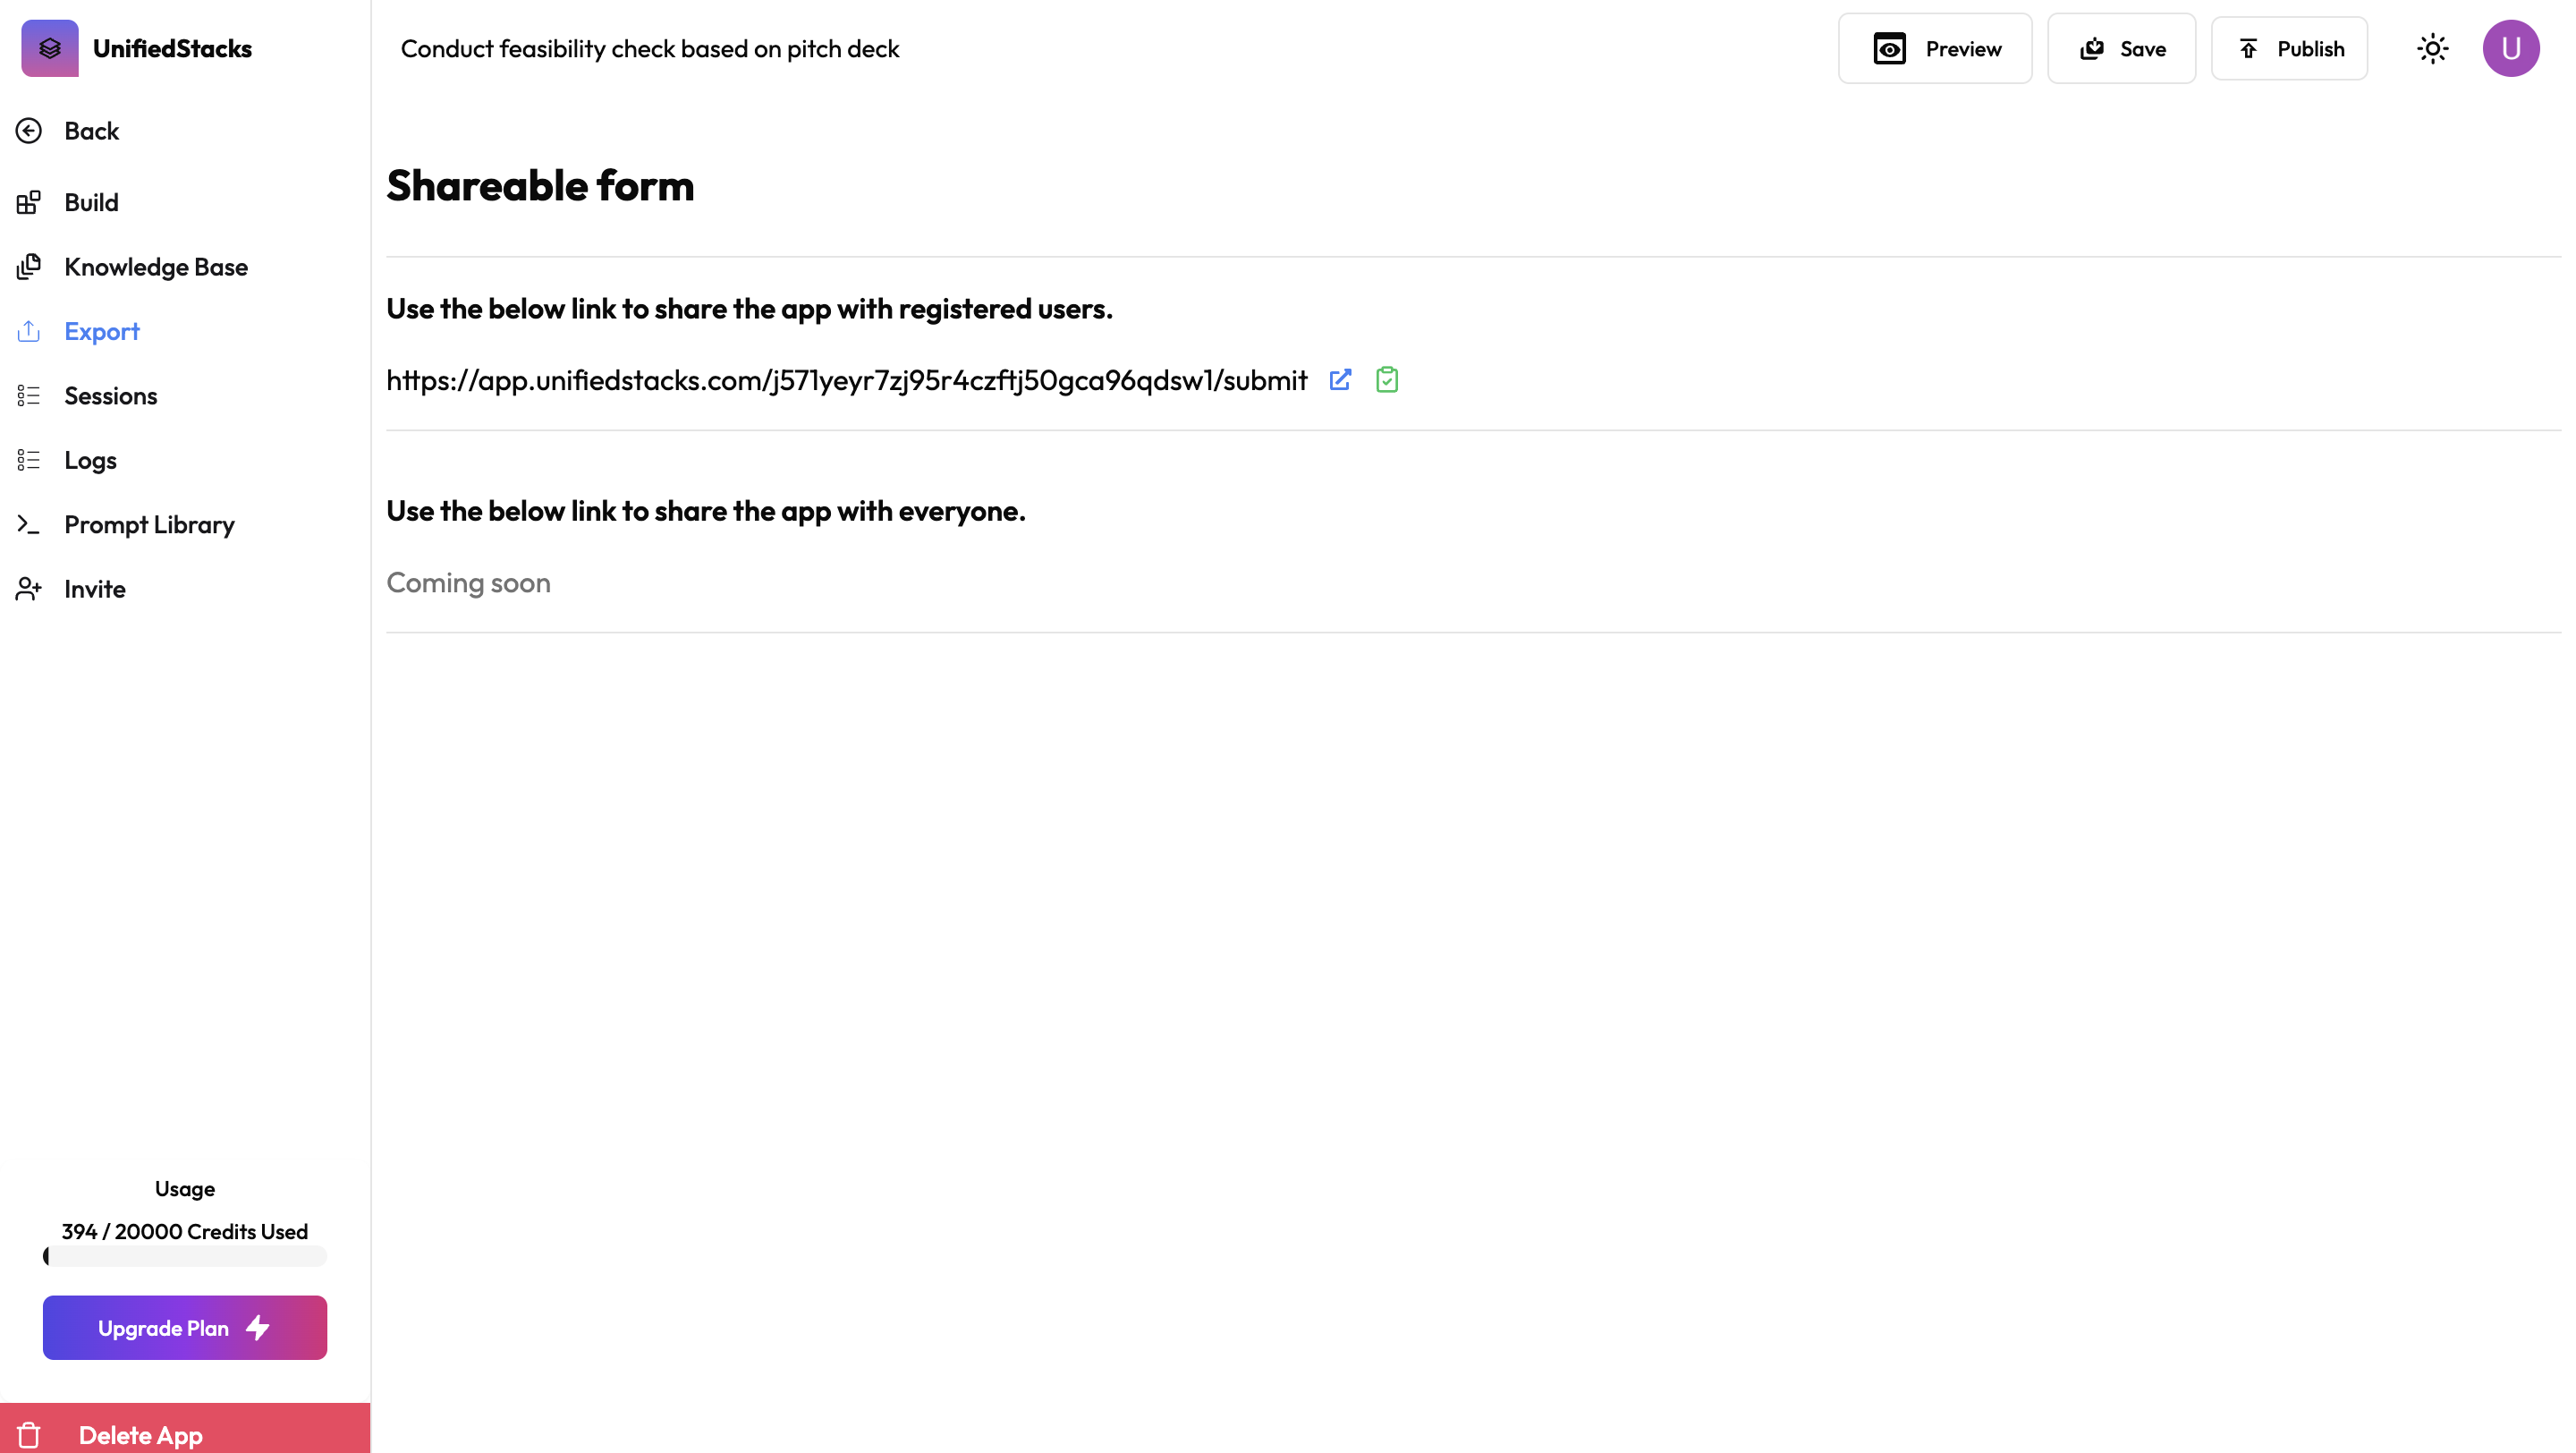
Task: Click the app.unifiedstacks.com submit URL text
Action: tap(846, 381)
